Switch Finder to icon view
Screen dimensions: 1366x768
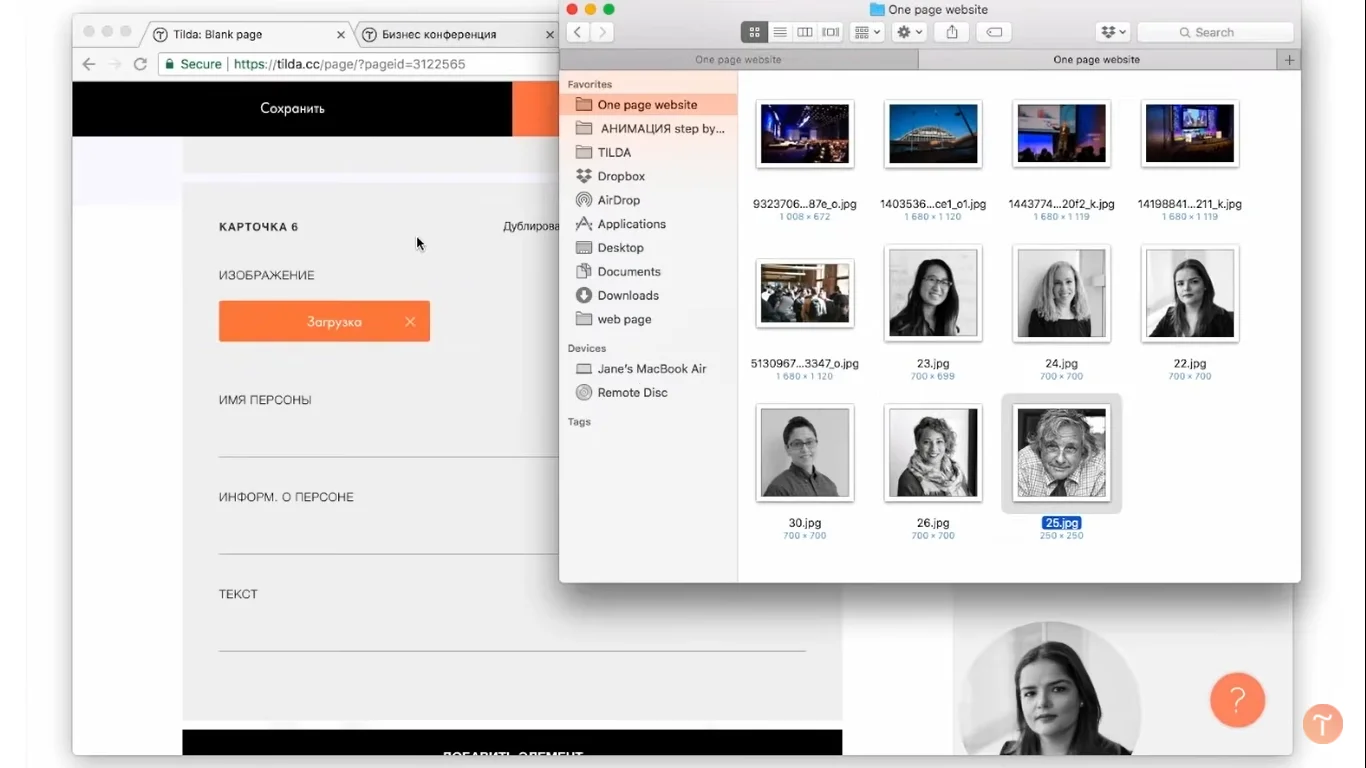pos(754,32)
